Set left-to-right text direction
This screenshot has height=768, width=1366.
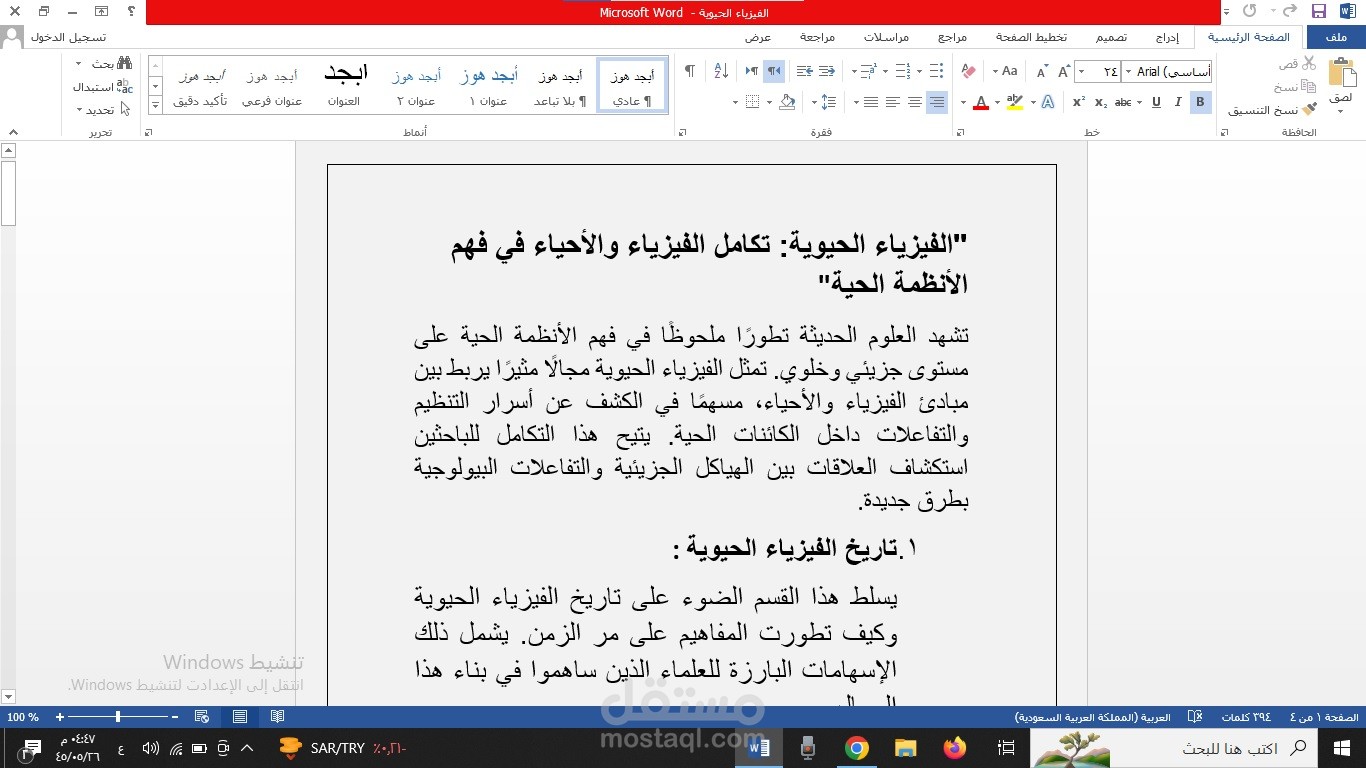[752, 71]
